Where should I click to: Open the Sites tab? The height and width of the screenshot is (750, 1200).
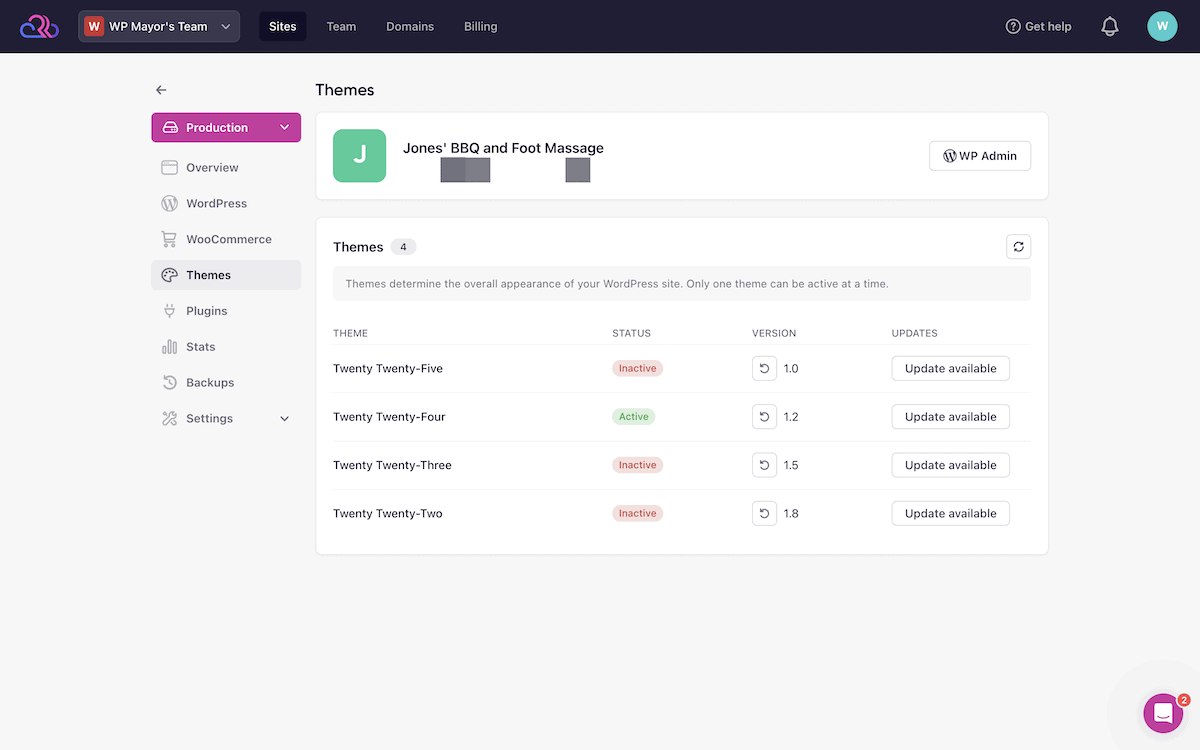283,26
